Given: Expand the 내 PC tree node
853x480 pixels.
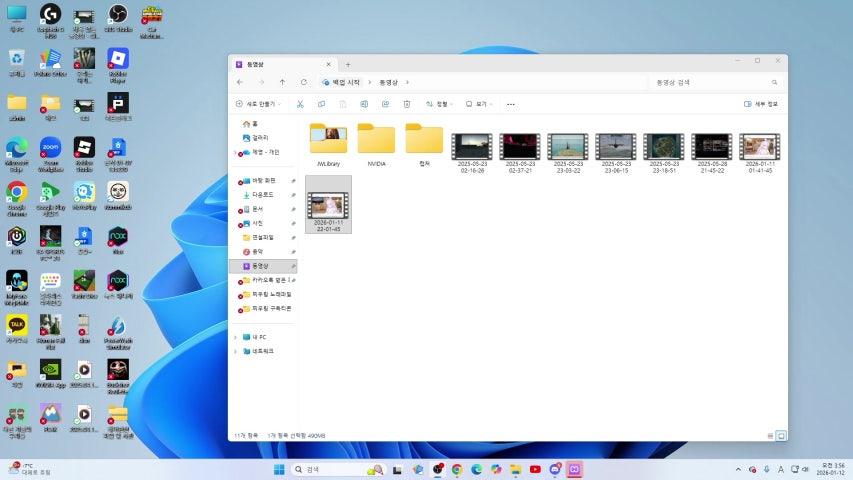Looking at the screenshot, I should pos(236,337).
